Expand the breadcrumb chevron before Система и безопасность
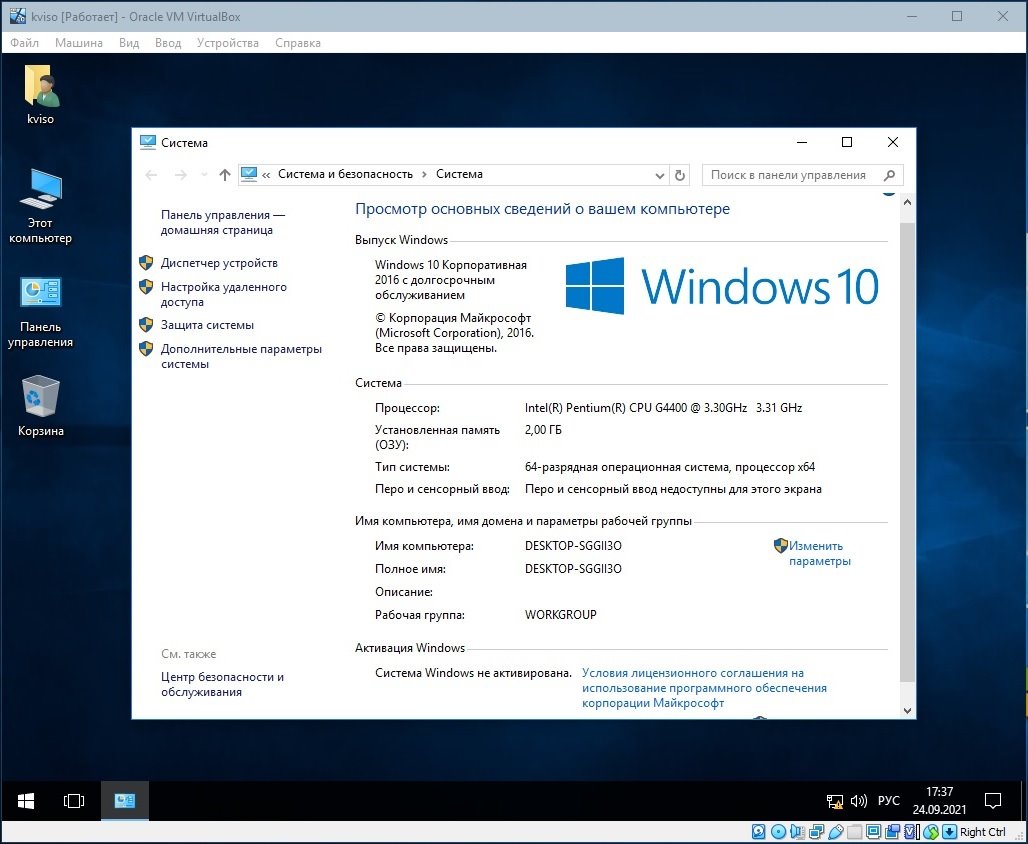The height and width of the screenshot is (844, 1028). tap(266, 174)
